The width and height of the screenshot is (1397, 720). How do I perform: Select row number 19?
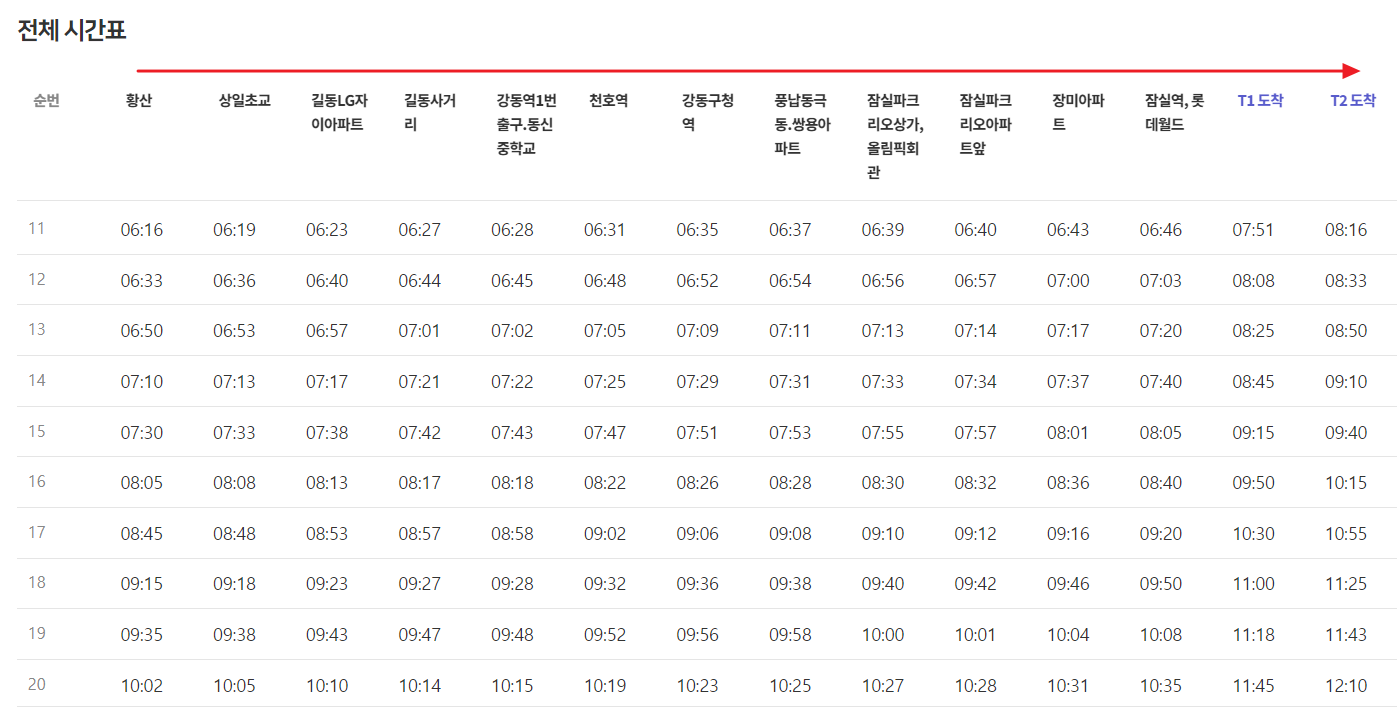tap(37, 634)
